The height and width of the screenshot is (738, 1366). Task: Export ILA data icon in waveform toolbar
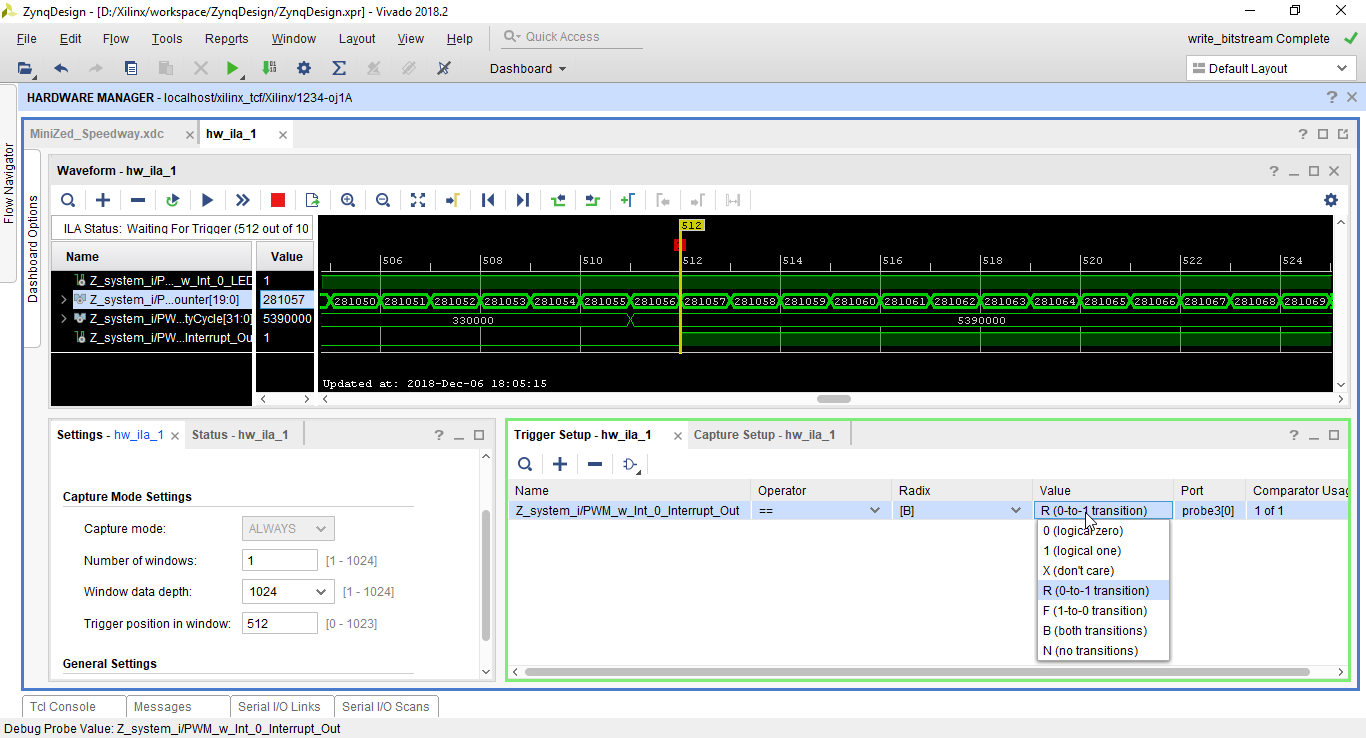coord(312,200)
